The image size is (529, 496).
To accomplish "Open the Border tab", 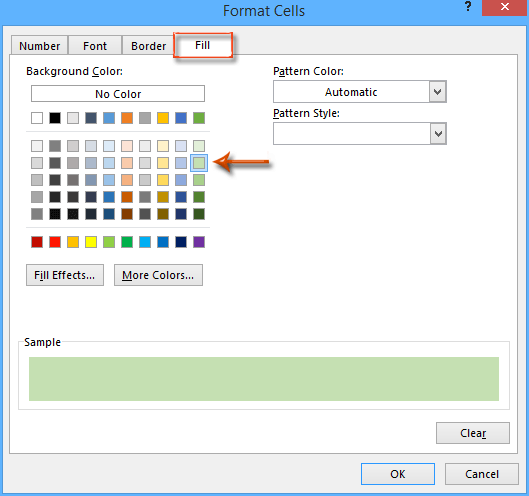I will tap(148, 46).
